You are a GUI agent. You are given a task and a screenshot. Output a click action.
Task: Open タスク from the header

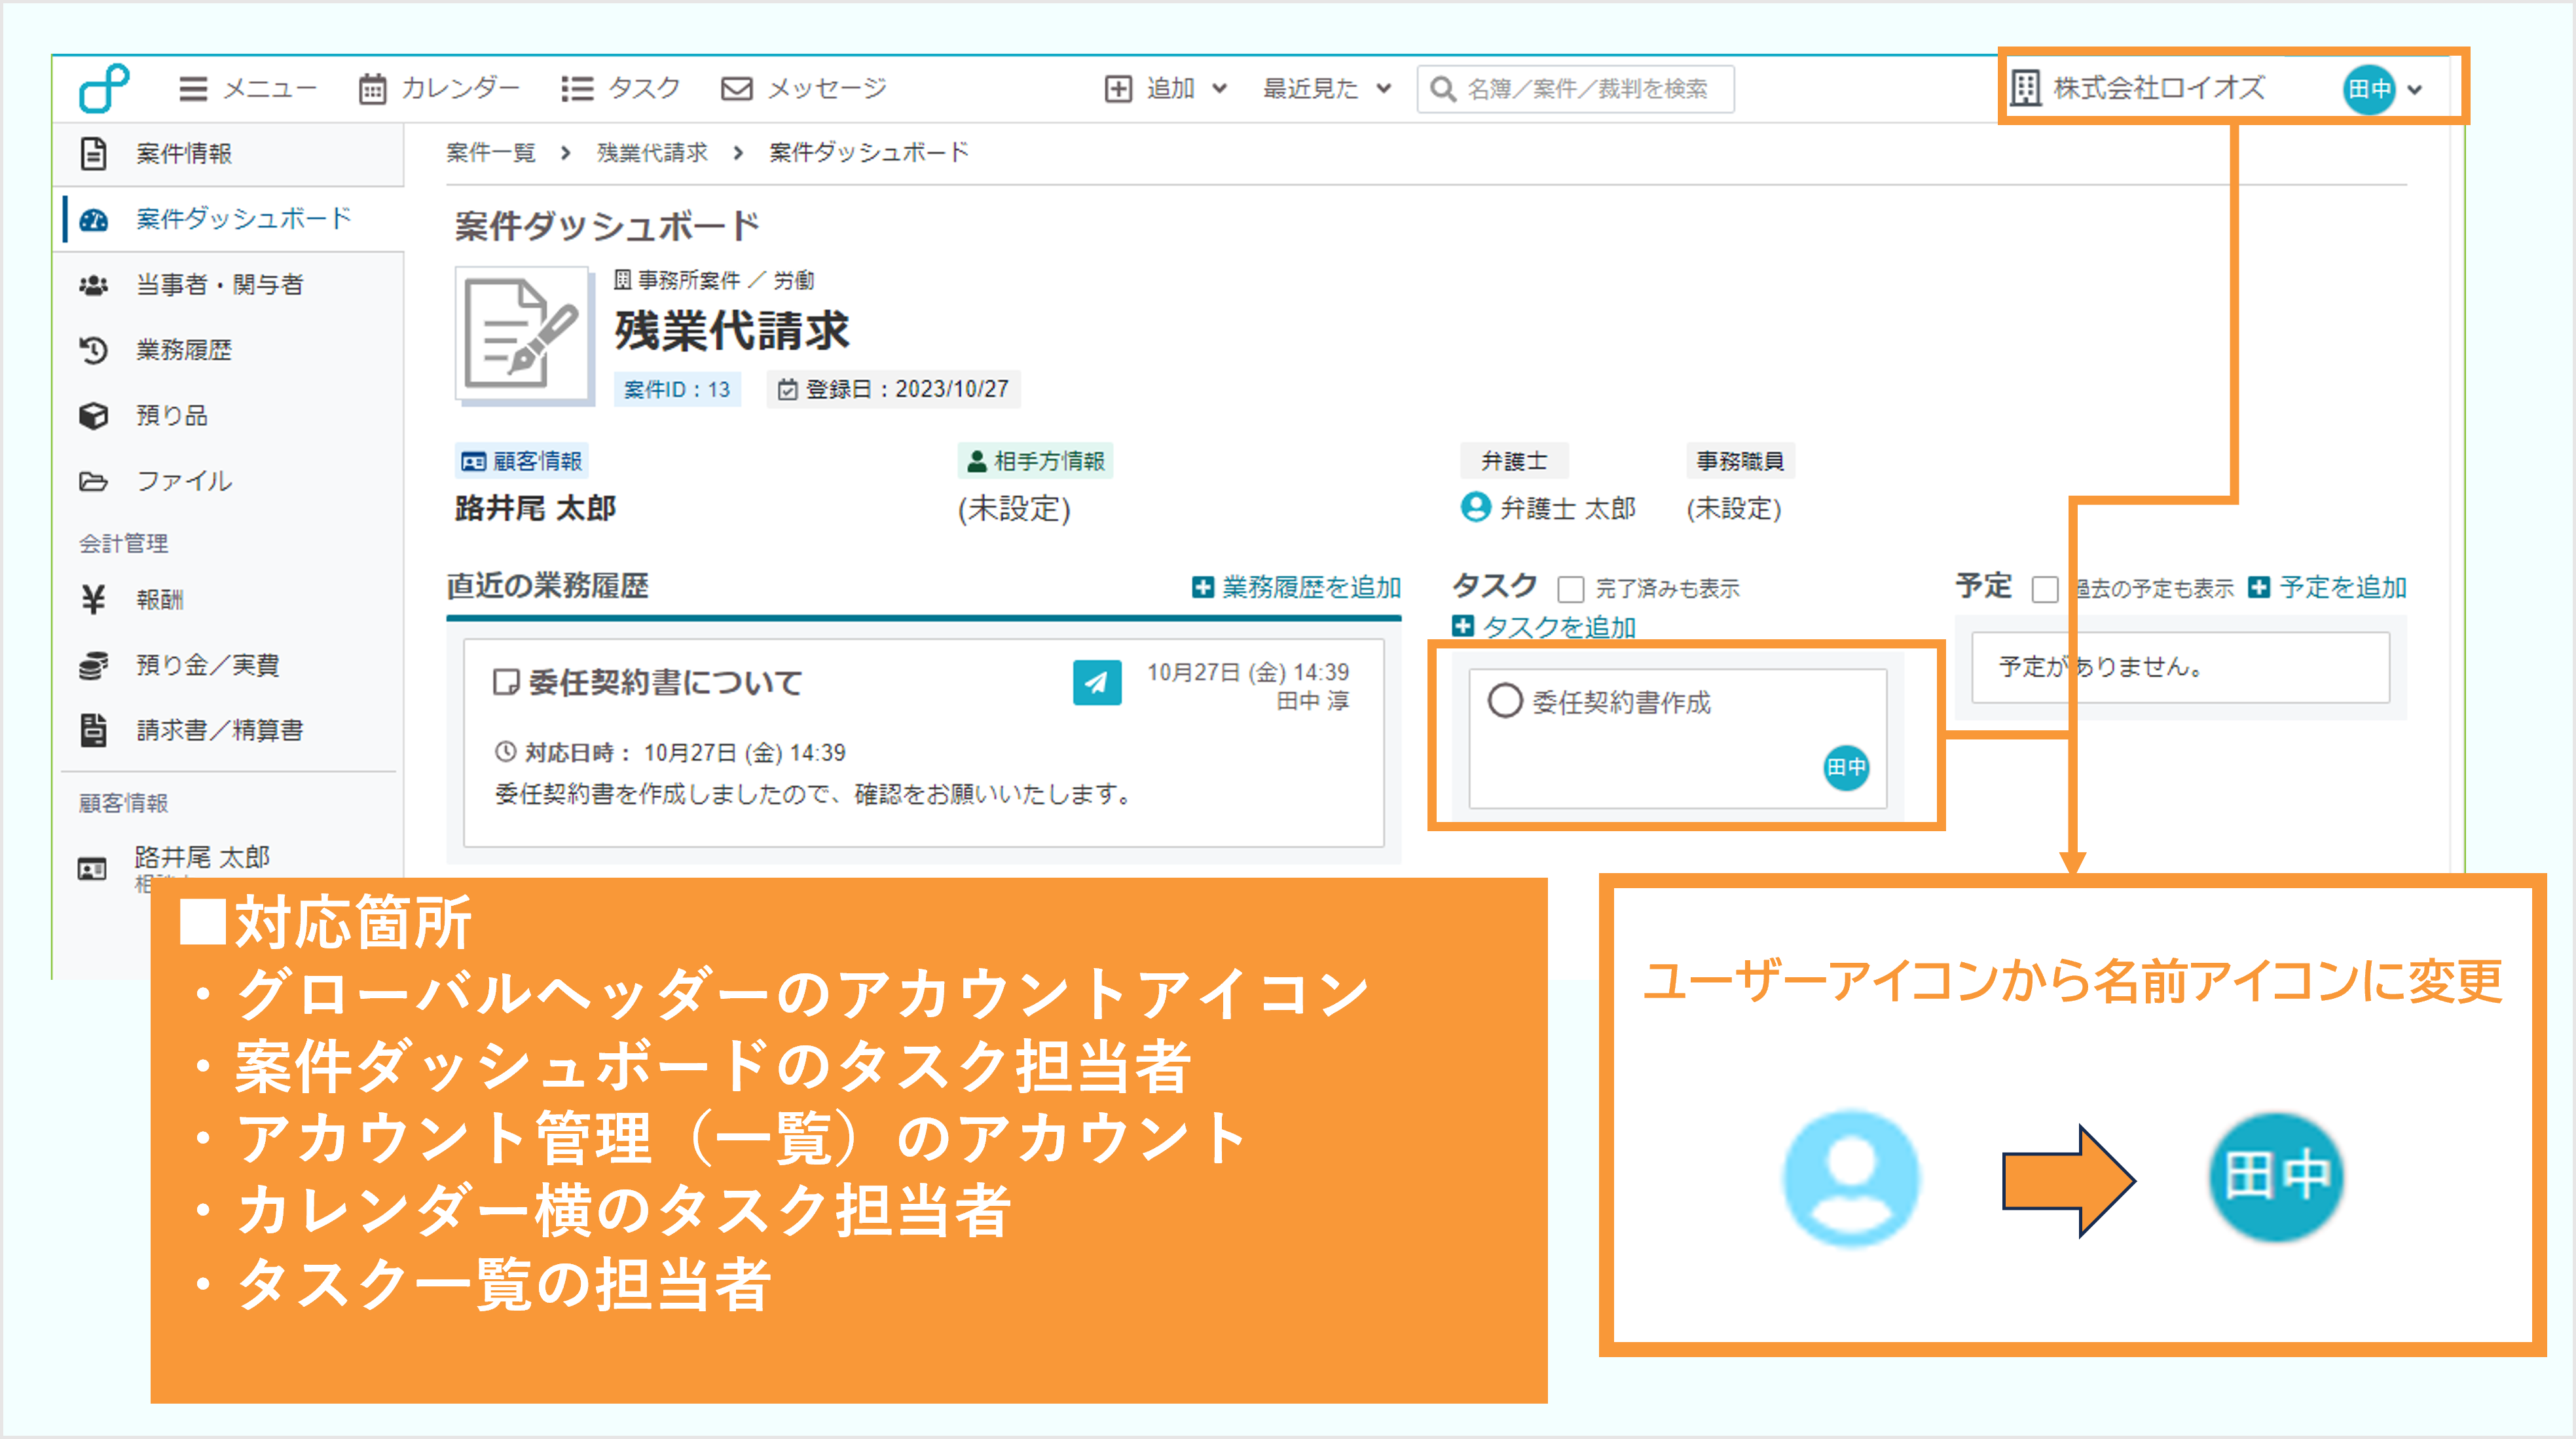tap(620, 89)
